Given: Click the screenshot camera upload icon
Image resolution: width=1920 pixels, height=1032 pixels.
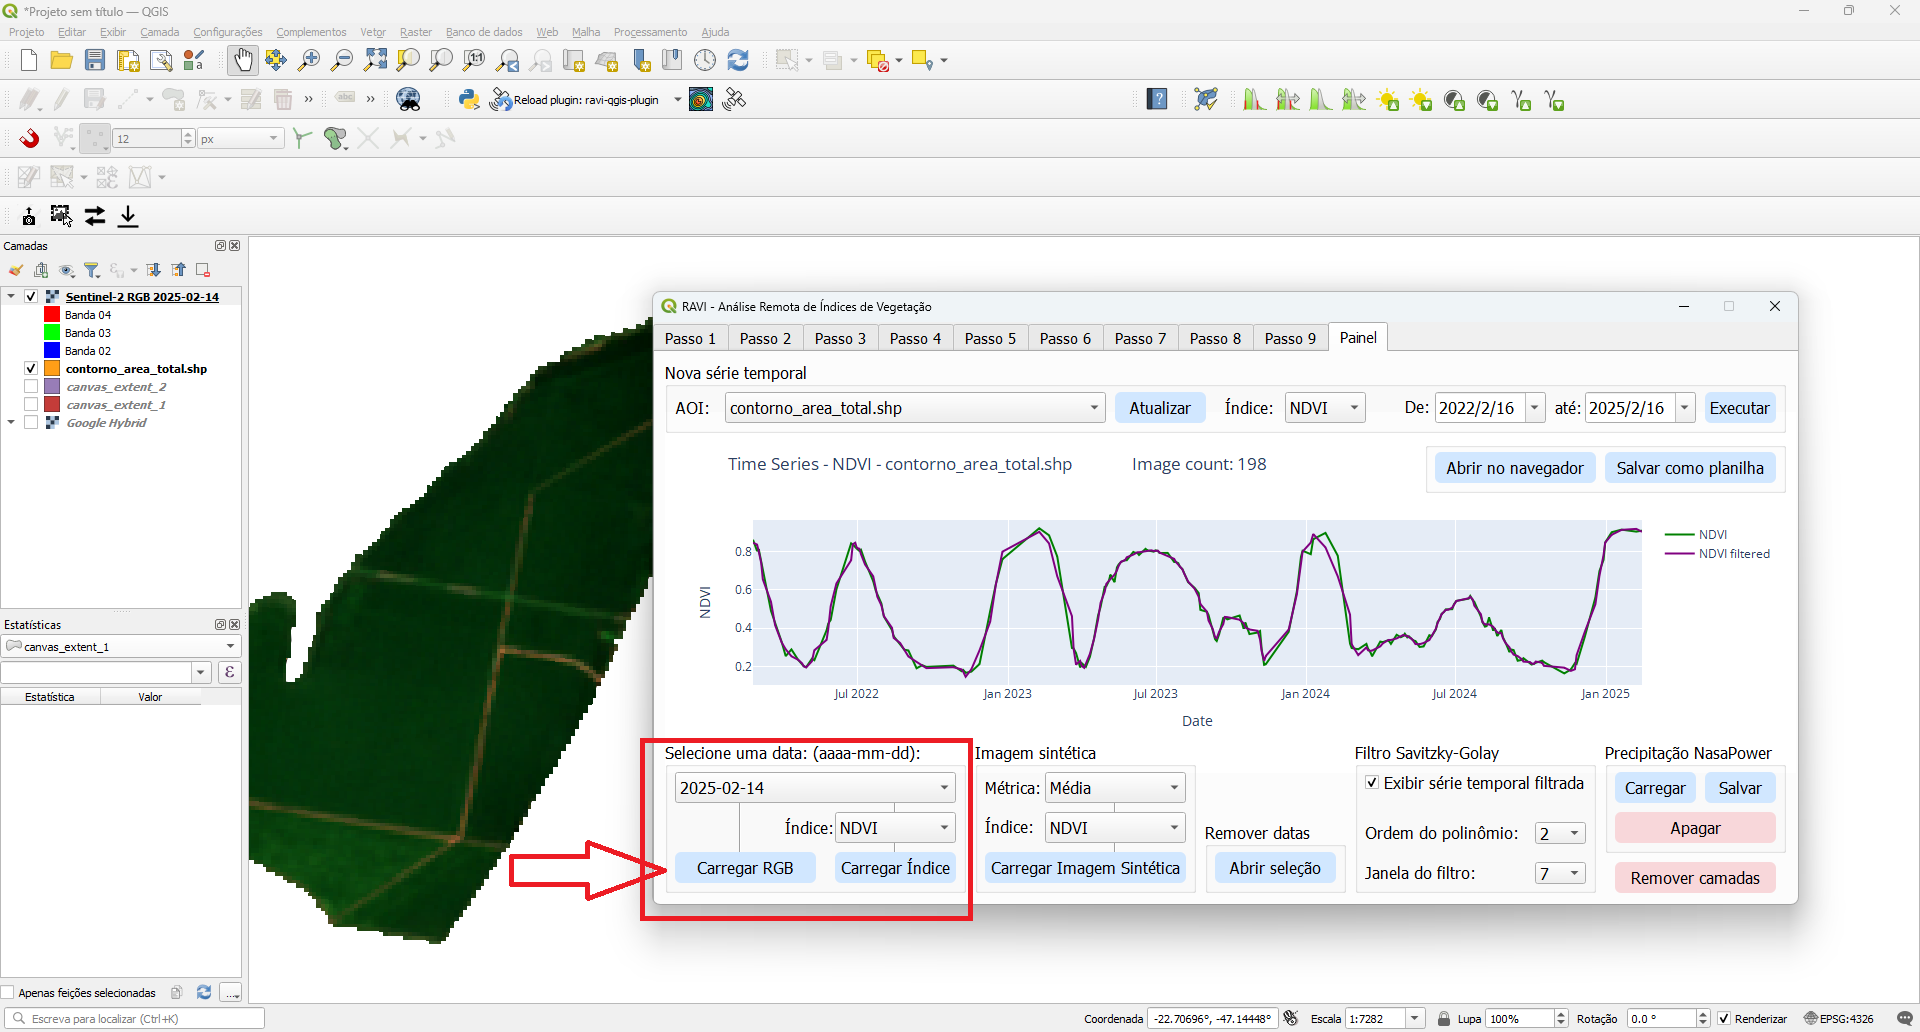Looking at the screenshot, I should pos(29,216).
